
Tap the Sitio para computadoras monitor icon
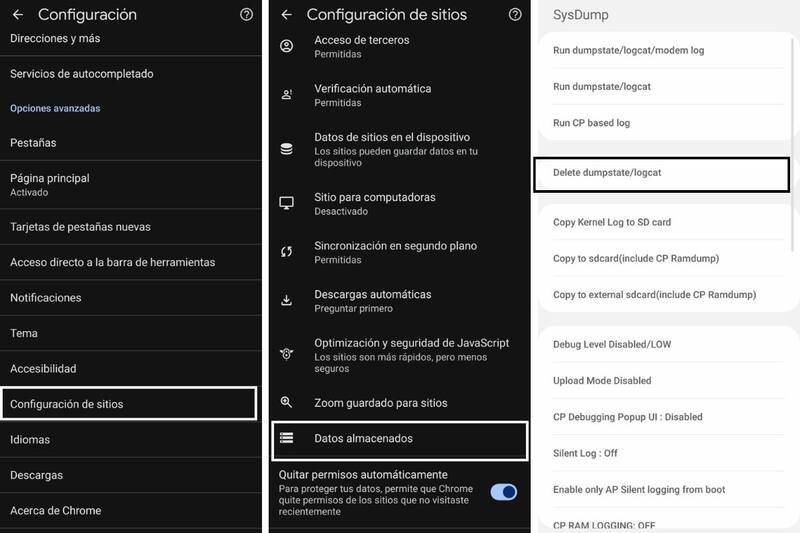pyautogui.click(x=287, y=203)
